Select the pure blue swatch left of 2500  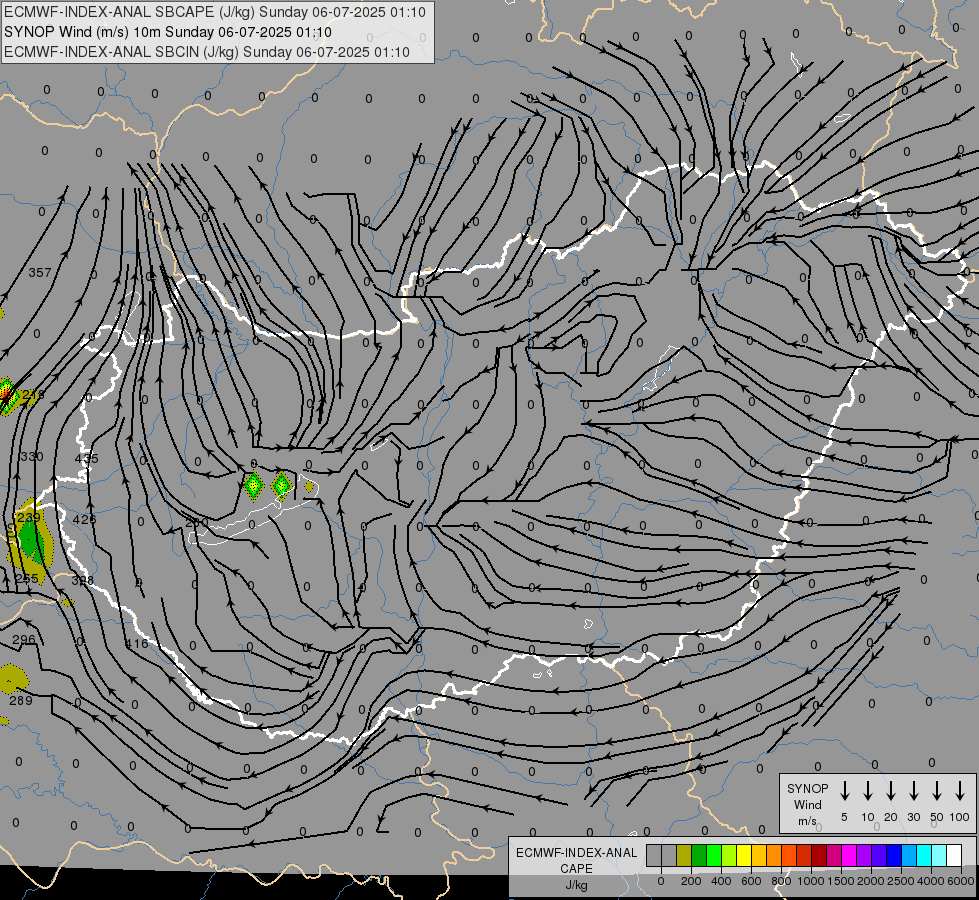(x=893, y=856)
